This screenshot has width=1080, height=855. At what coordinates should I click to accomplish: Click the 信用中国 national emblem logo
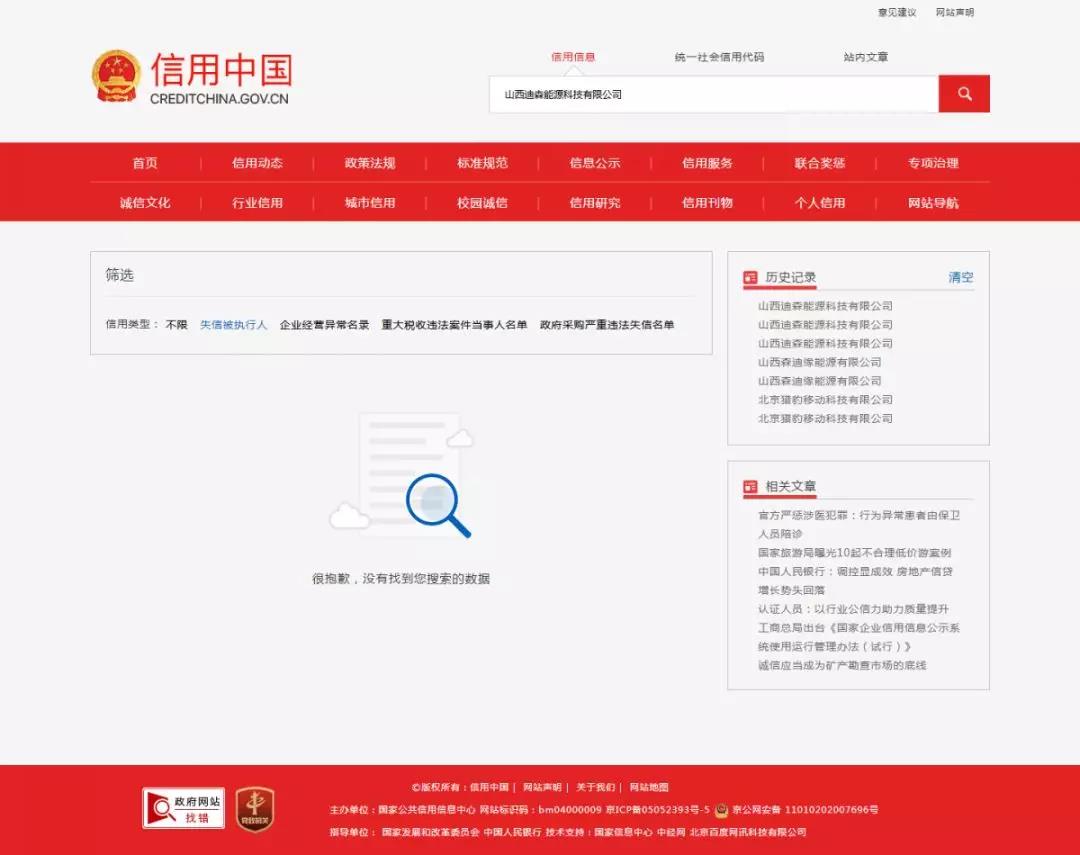(x=116, y=75)
